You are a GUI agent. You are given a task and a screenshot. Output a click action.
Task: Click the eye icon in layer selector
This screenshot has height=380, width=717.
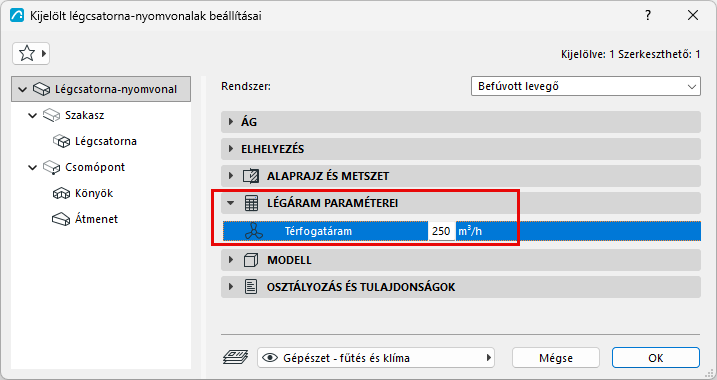270,358
